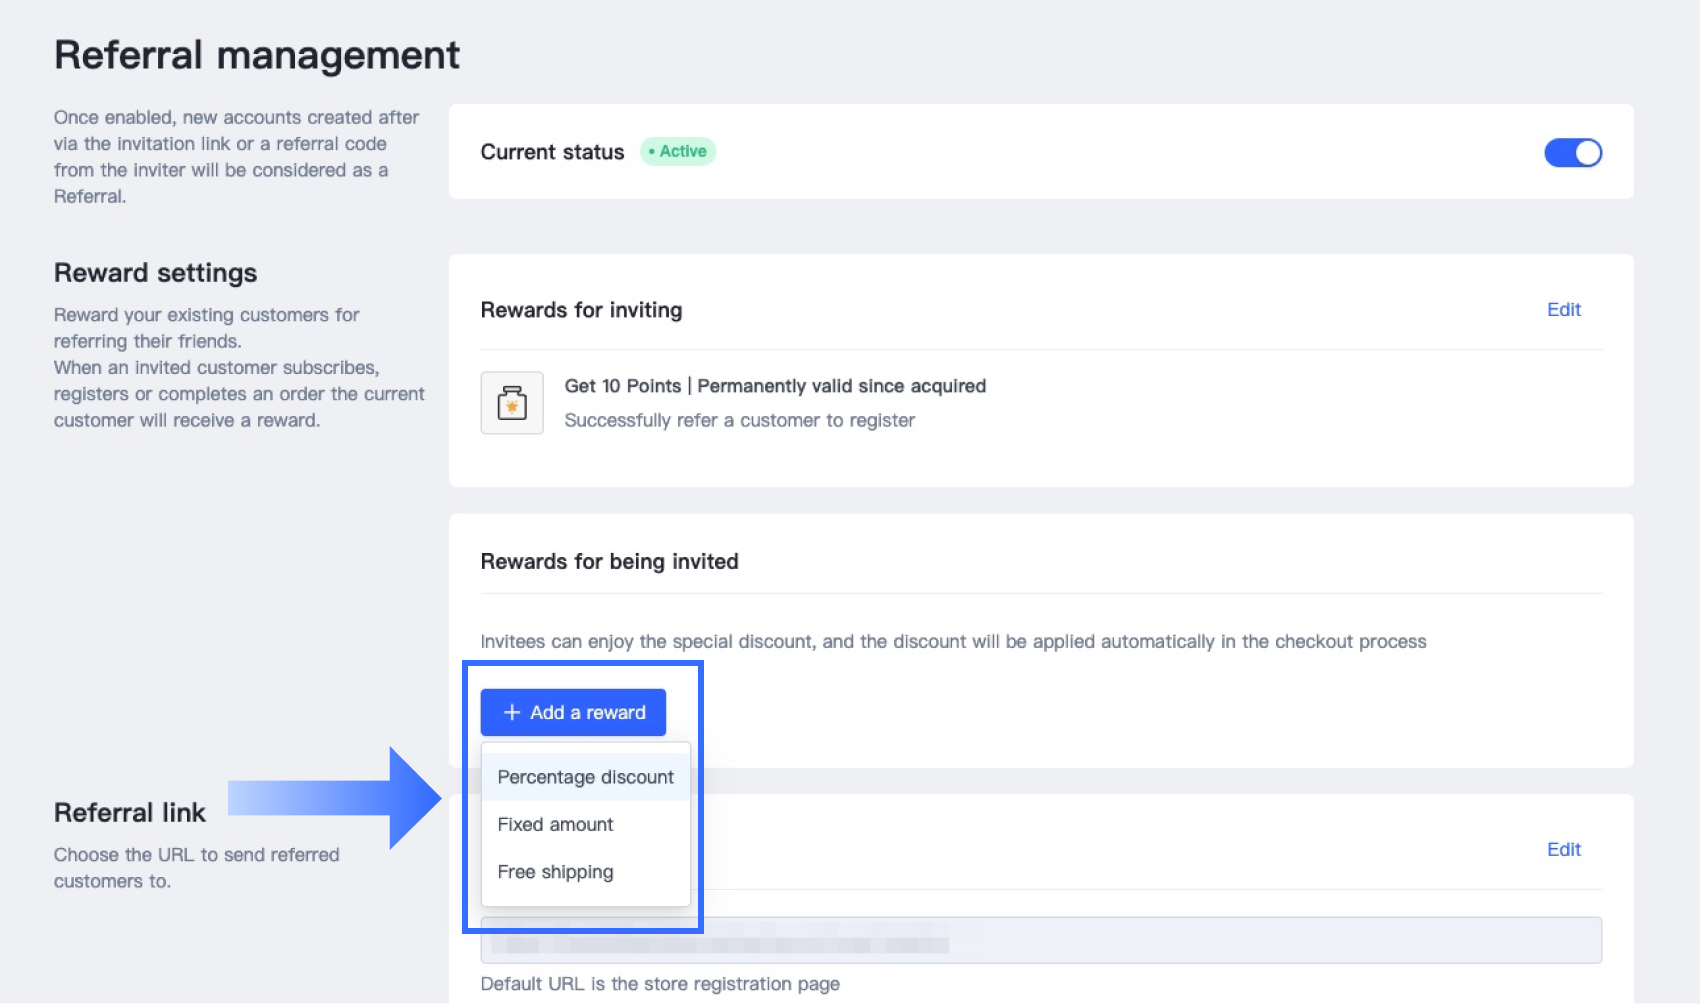Click the points reward gift icon
This screenshot has height=1004, width=1700.
pos(512,403)
